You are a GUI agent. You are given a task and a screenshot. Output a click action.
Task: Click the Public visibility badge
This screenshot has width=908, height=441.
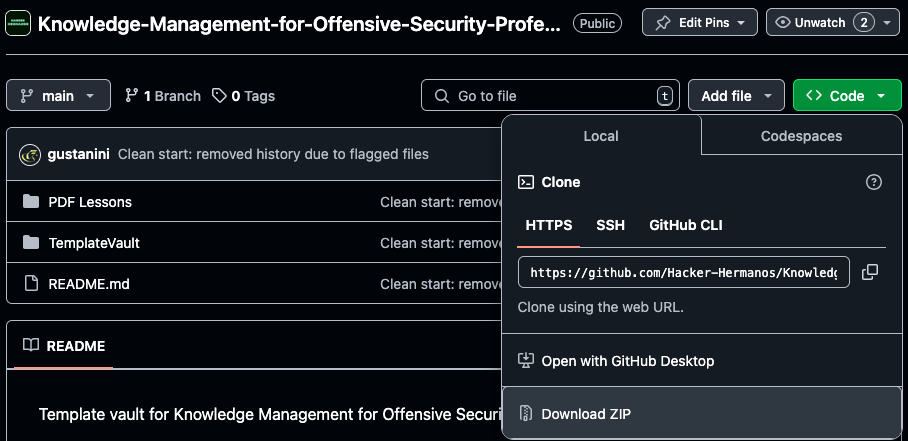coord(598,23)
